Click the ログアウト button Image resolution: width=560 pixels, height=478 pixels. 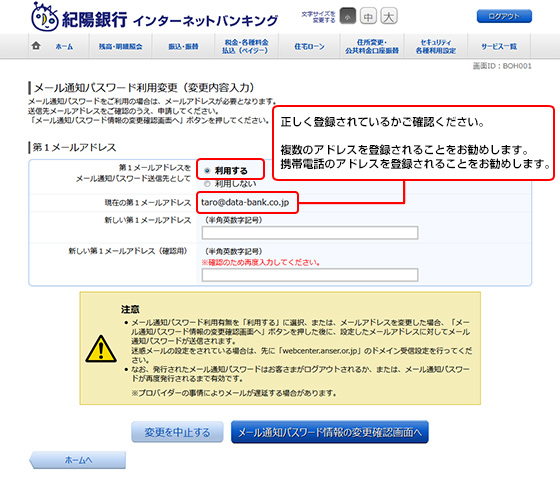pyautogui.click(x=504, y=16)
